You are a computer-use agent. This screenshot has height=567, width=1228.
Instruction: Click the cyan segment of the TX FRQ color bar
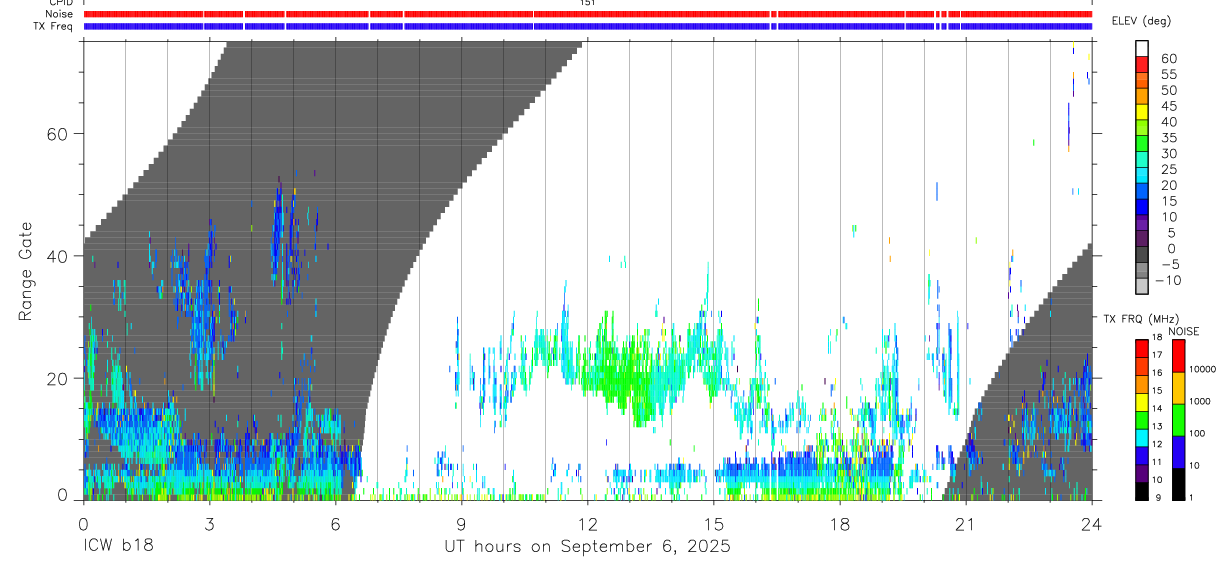[1142, 437]
